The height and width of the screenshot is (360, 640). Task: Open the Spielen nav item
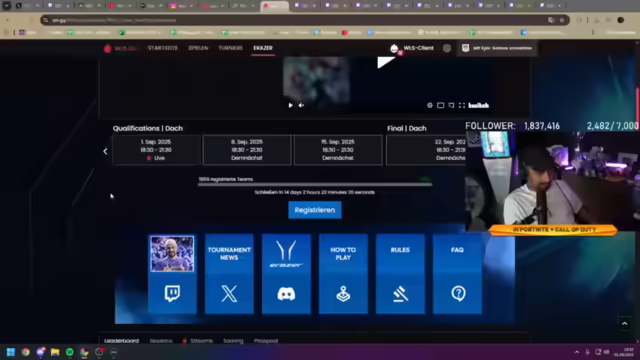point(198,48)
